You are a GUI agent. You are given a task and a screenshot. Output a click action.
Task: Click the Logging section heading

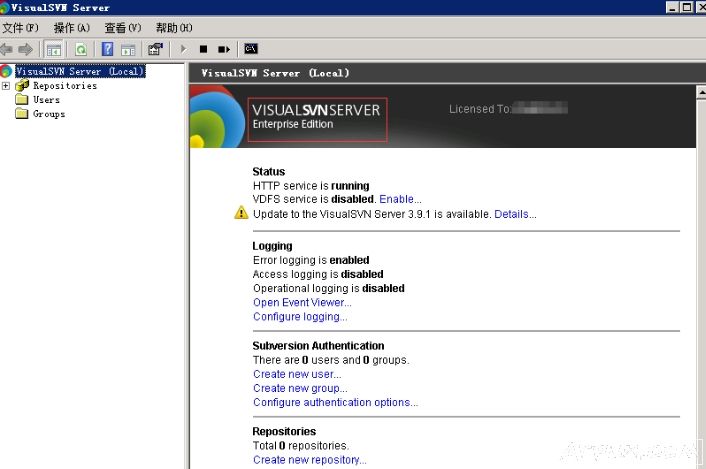pyautogui.click(x=272, y=246)
